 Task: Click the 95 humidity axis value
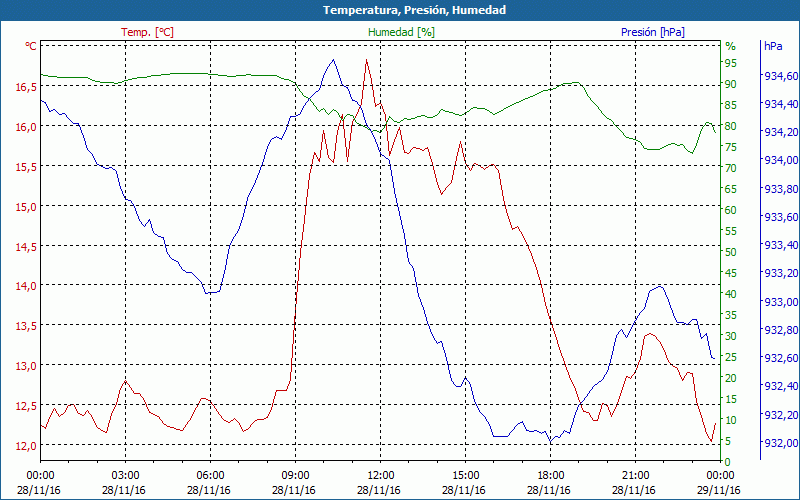tap(731, 63)
